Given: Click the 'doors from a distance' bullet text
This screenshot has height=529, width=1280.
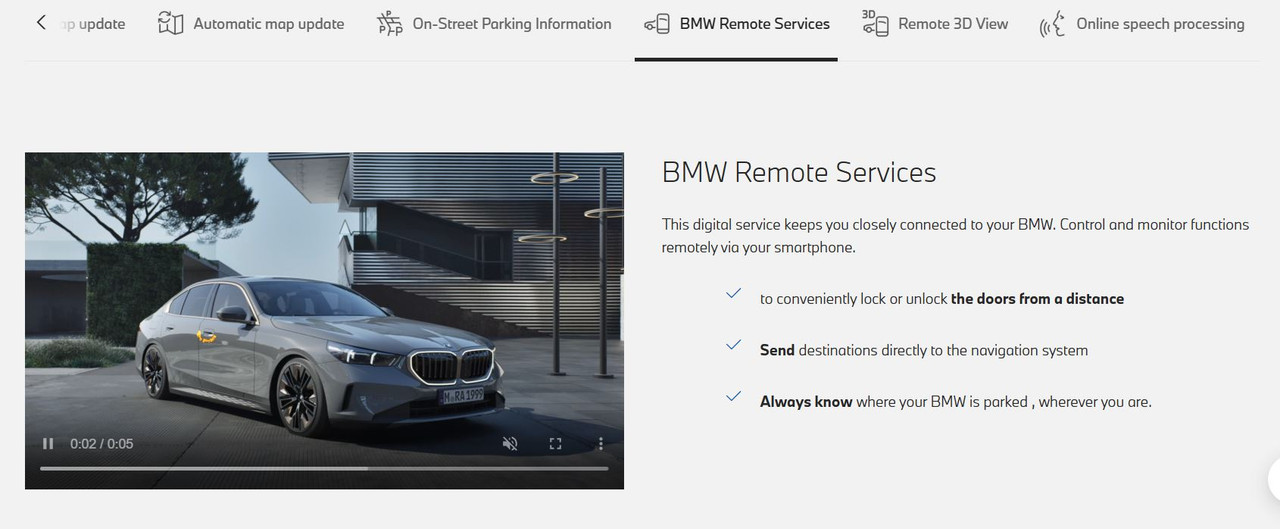Looking at the screenshot, I should pos(942,299).
